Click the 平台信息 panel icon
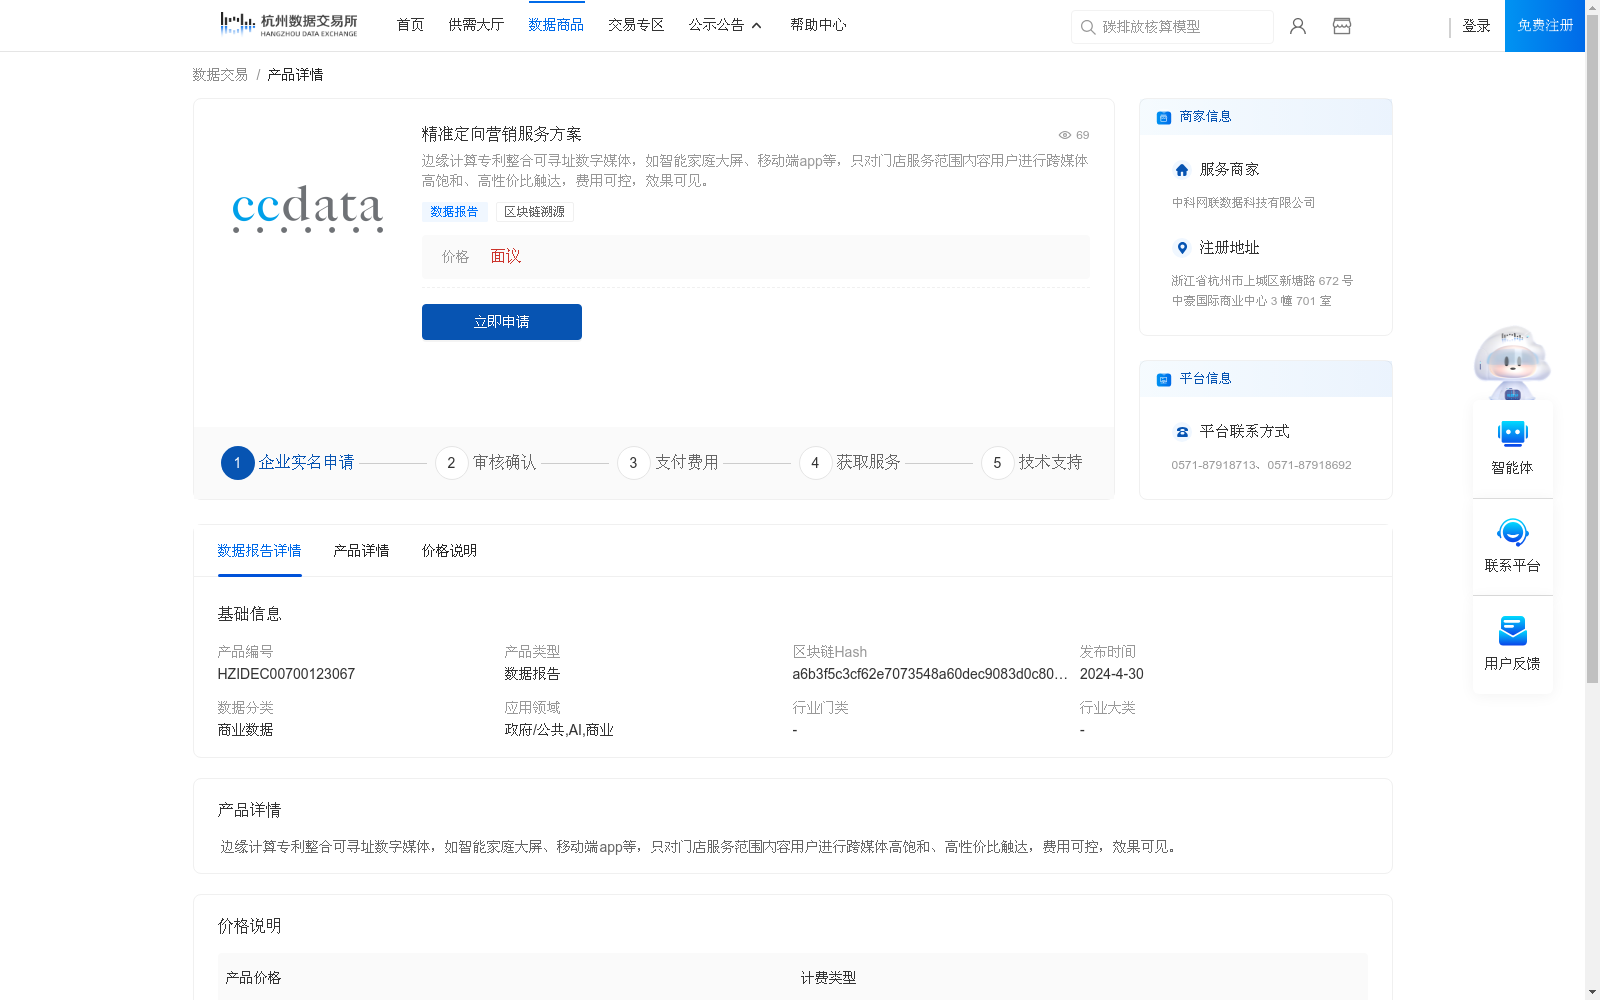 click(x=1164, y=380)
